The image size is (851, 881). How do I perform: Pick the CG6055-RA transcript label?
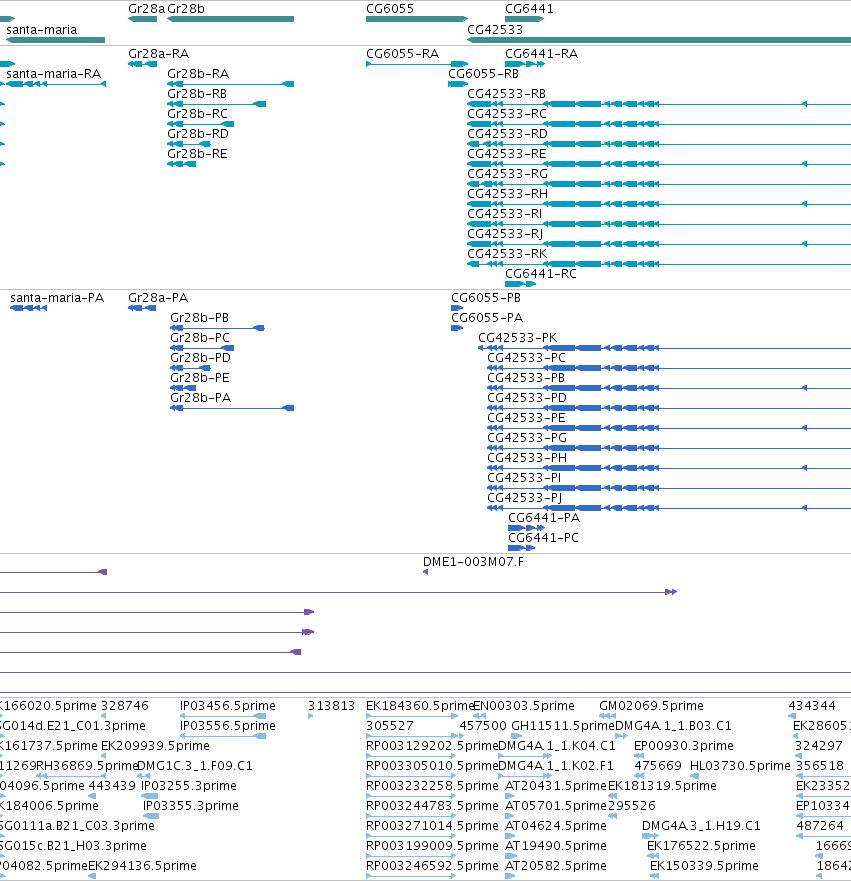click(x=402, y=54)
